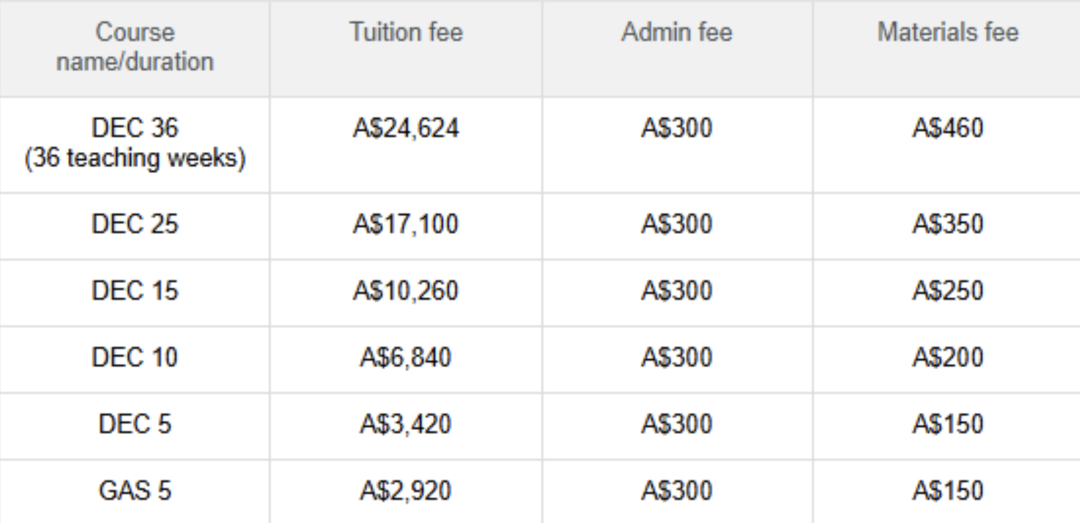Click the DEC 5 course name
Screen dimensions: 1080x523
[x=135, y=424]
